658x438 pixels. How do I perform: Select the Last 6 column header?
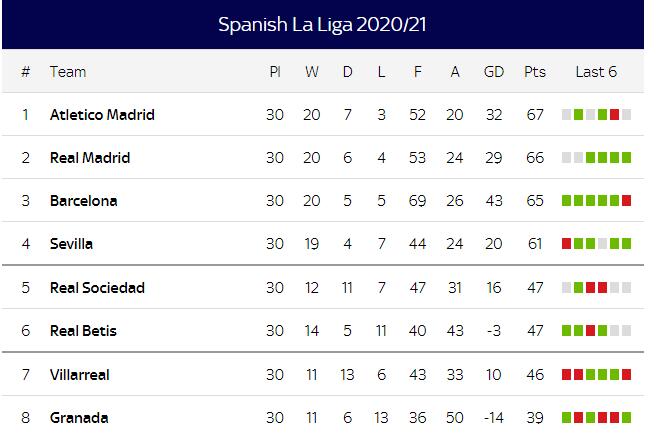click(596, 72)
